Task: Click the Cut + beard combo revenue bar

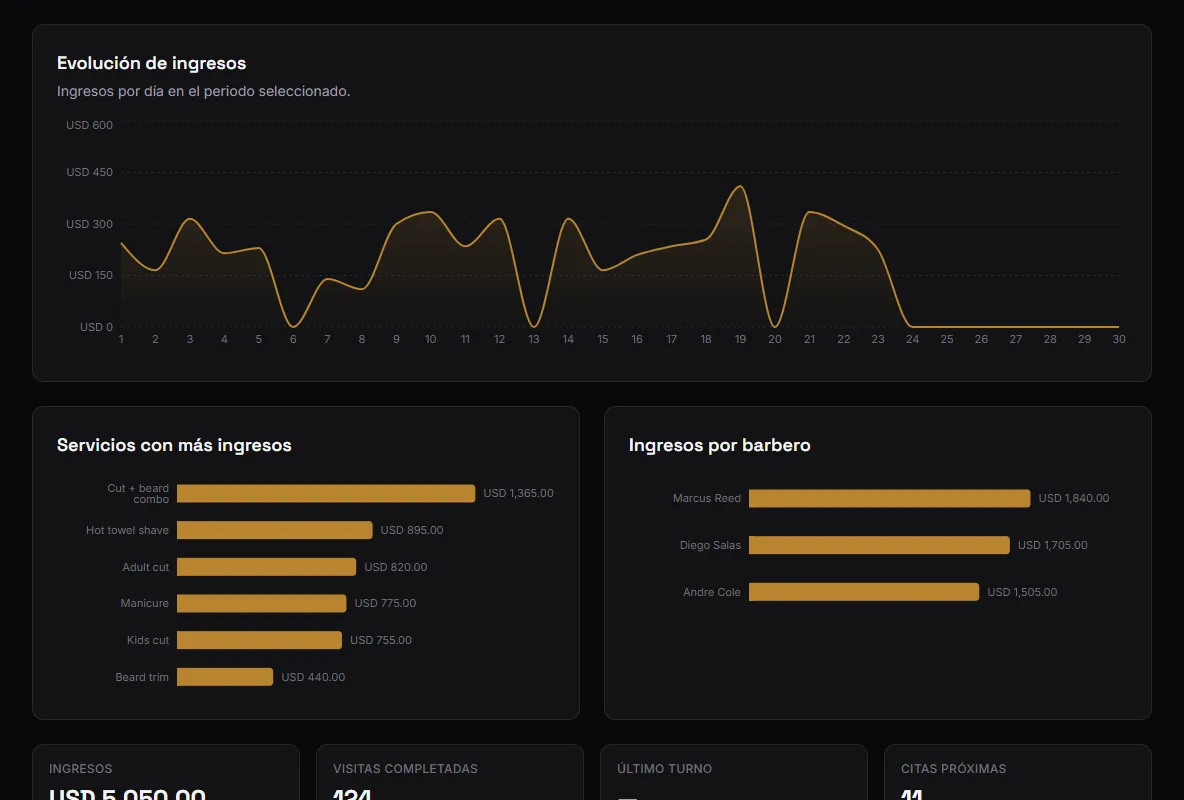Action: (326, 493)
